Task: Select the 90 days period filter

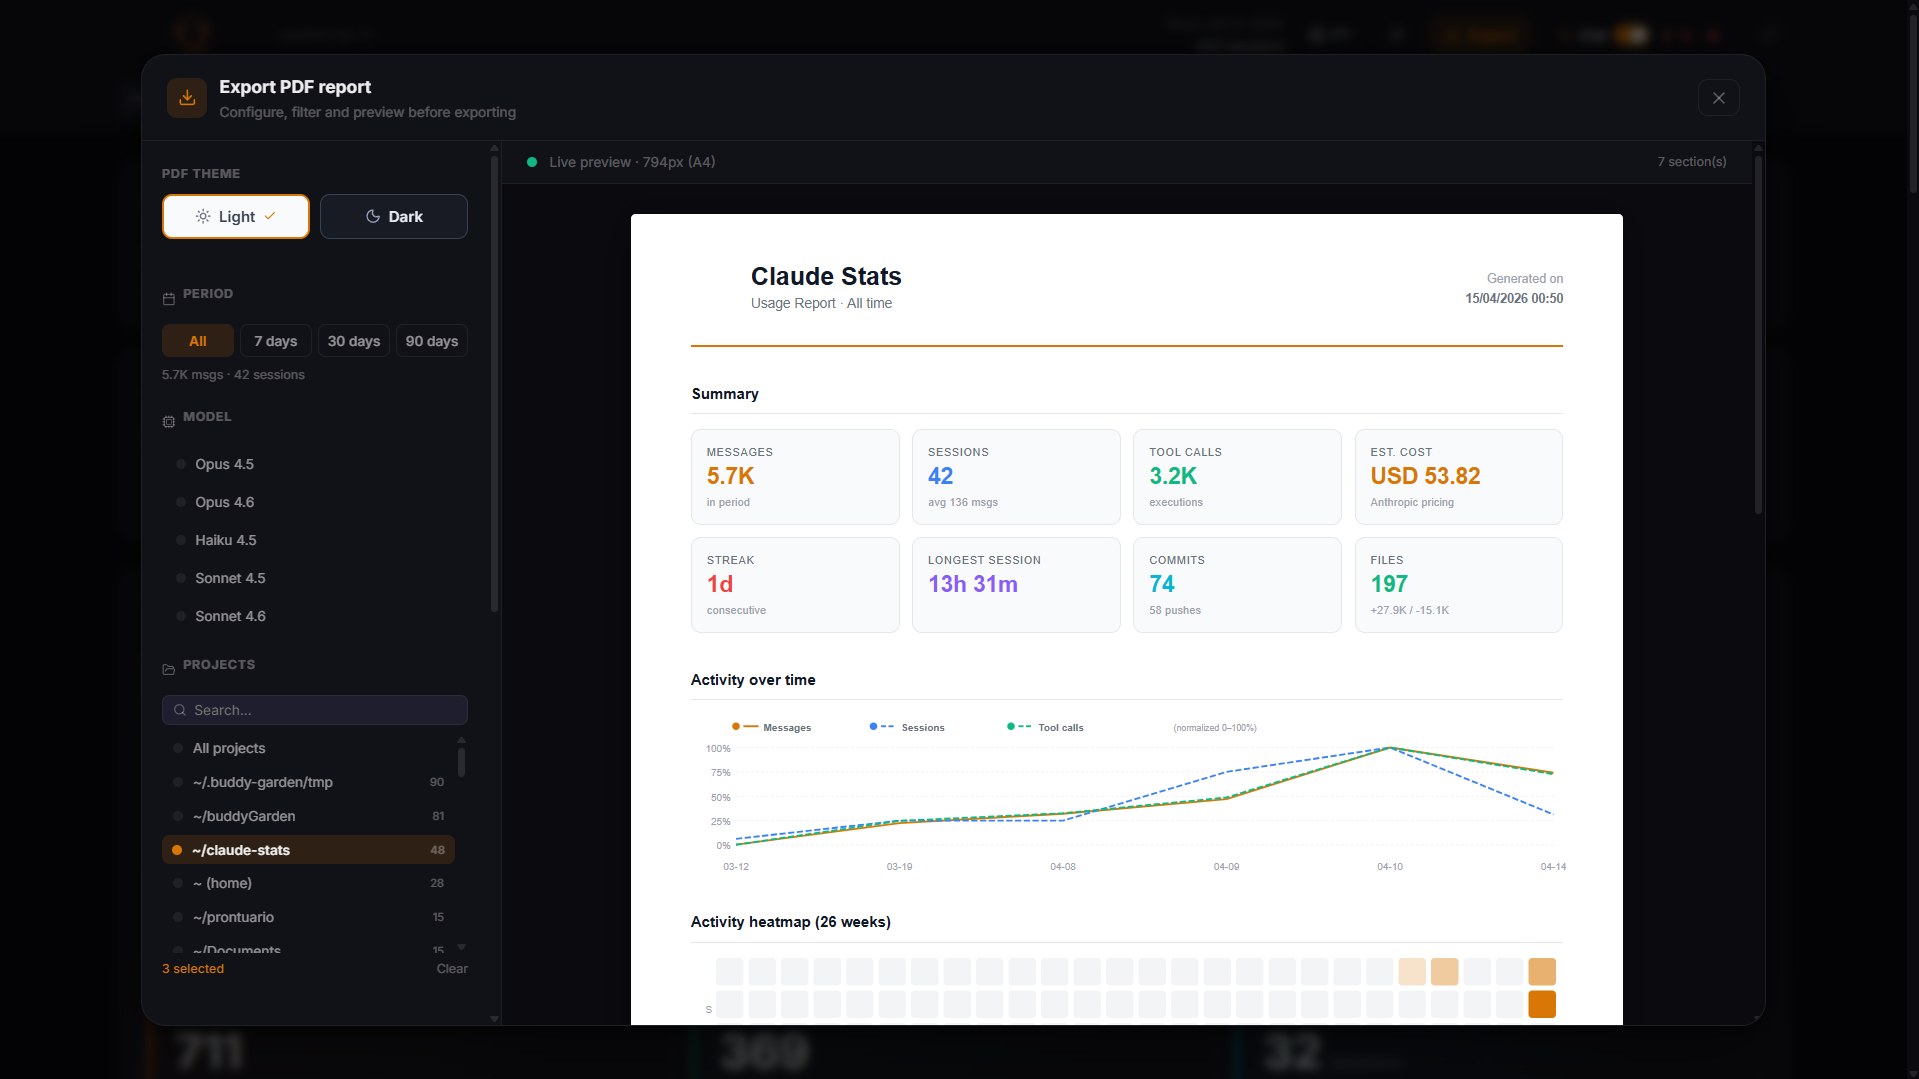Action: click(431, 340)
